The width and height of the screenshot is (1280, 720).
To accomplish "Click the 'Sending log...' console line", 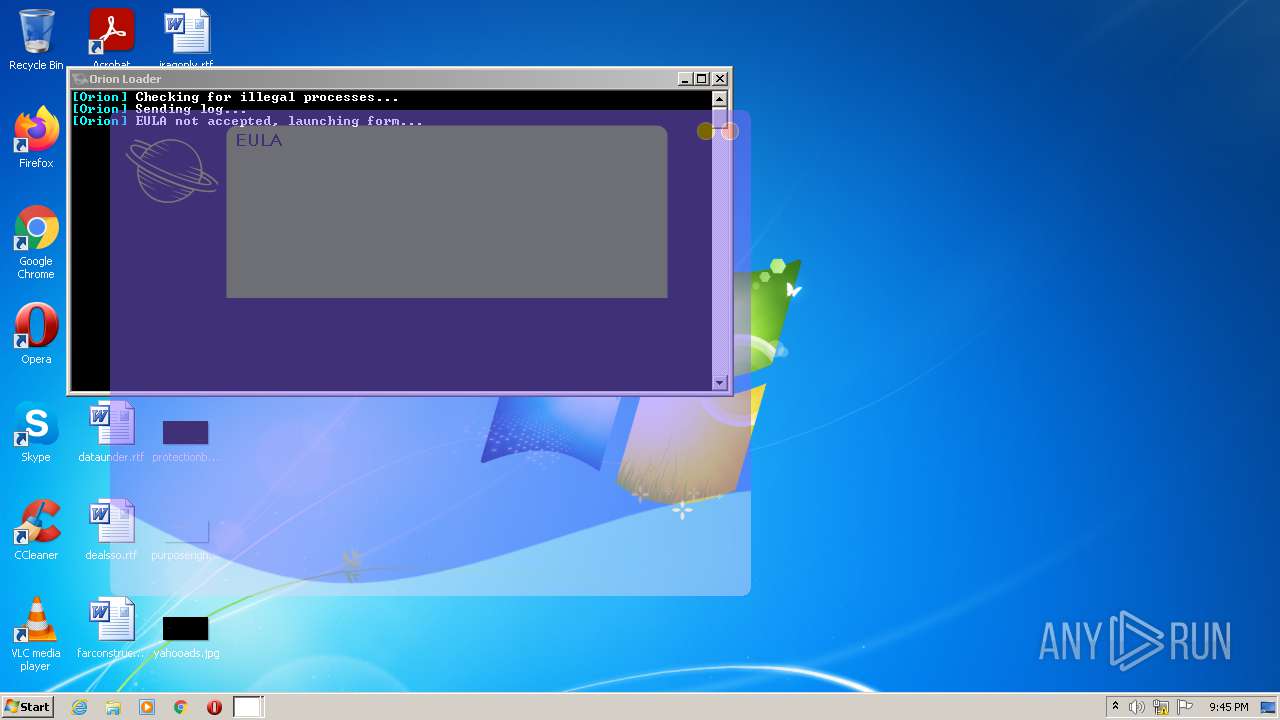I will (x=160, y=109).
